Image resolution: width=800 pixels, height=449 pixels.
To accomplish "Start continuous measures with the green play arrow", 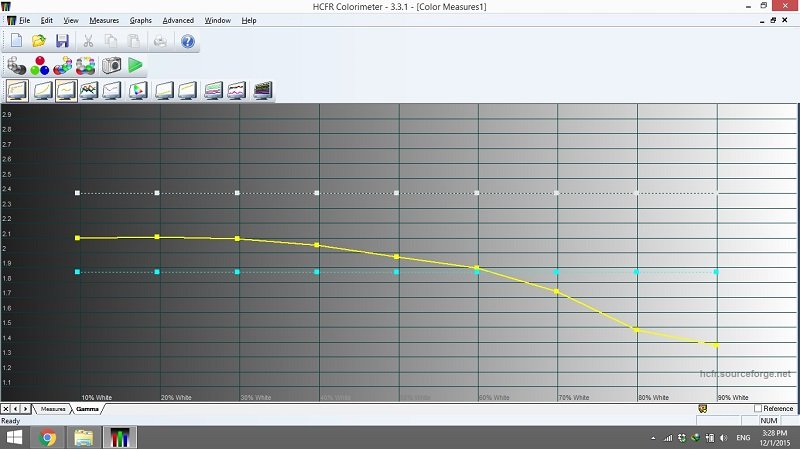I will click(x=135, y=65).
